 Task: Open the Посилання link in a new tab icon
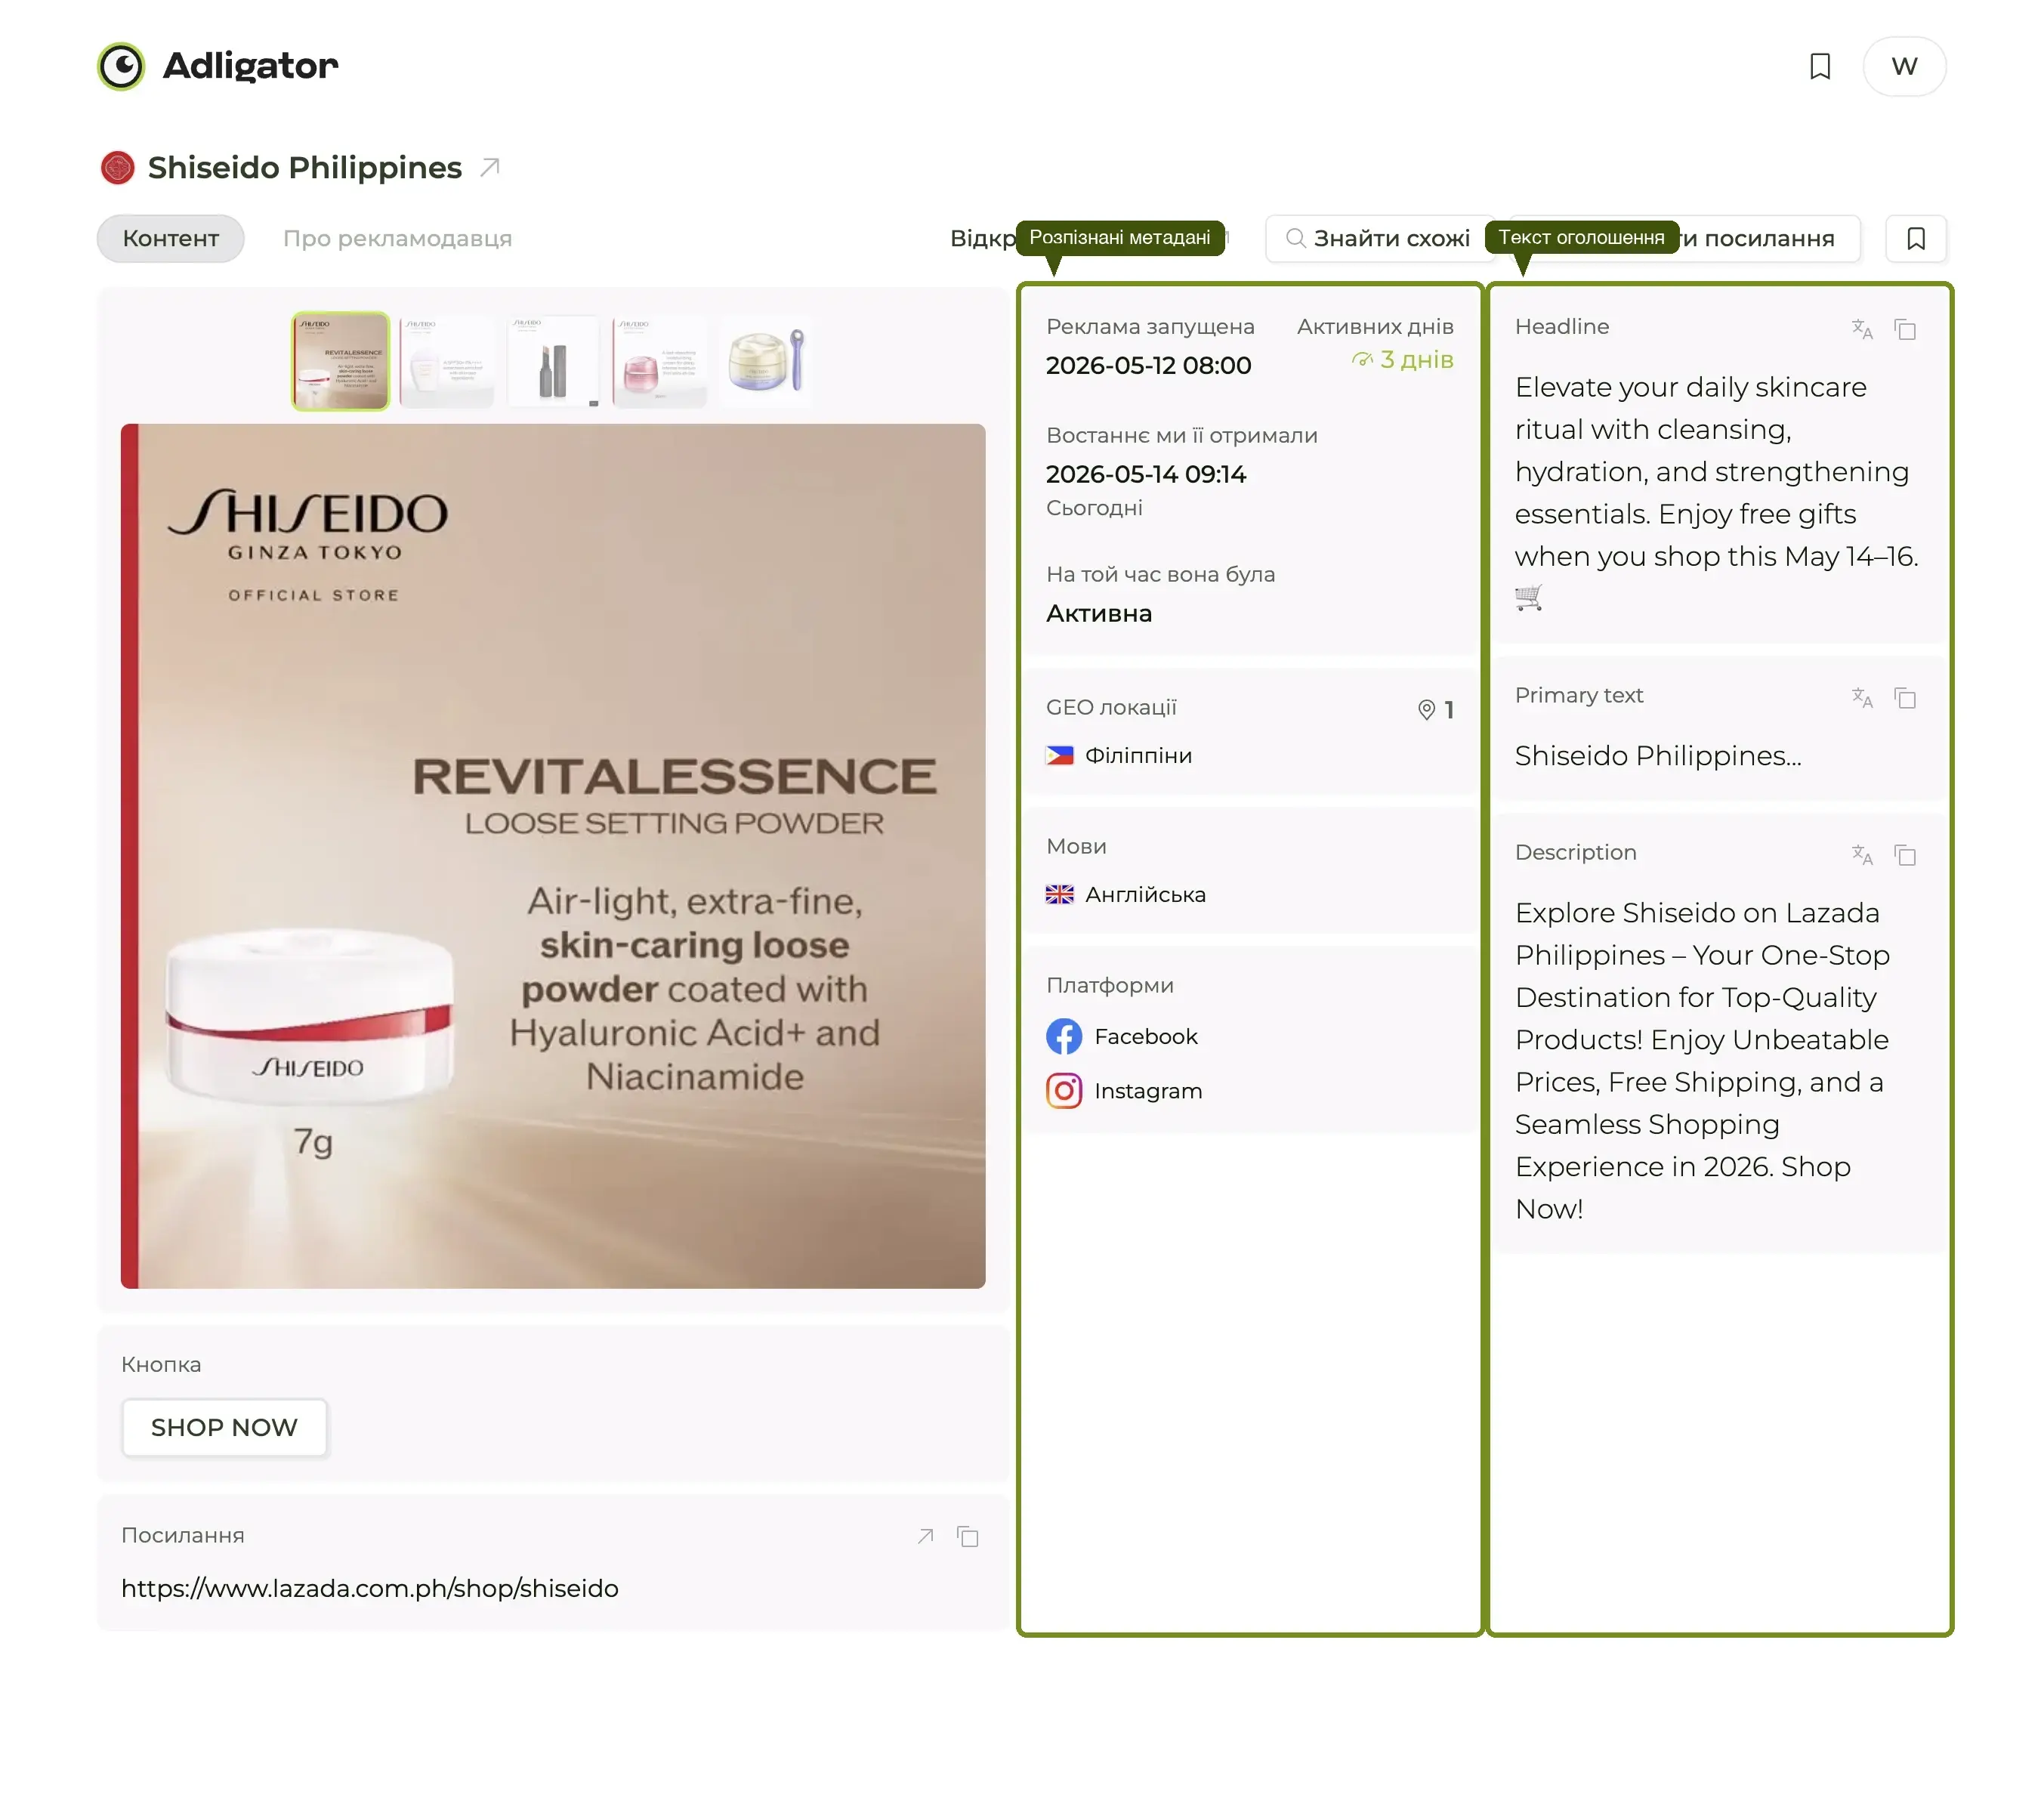[x=925, y=1536]
